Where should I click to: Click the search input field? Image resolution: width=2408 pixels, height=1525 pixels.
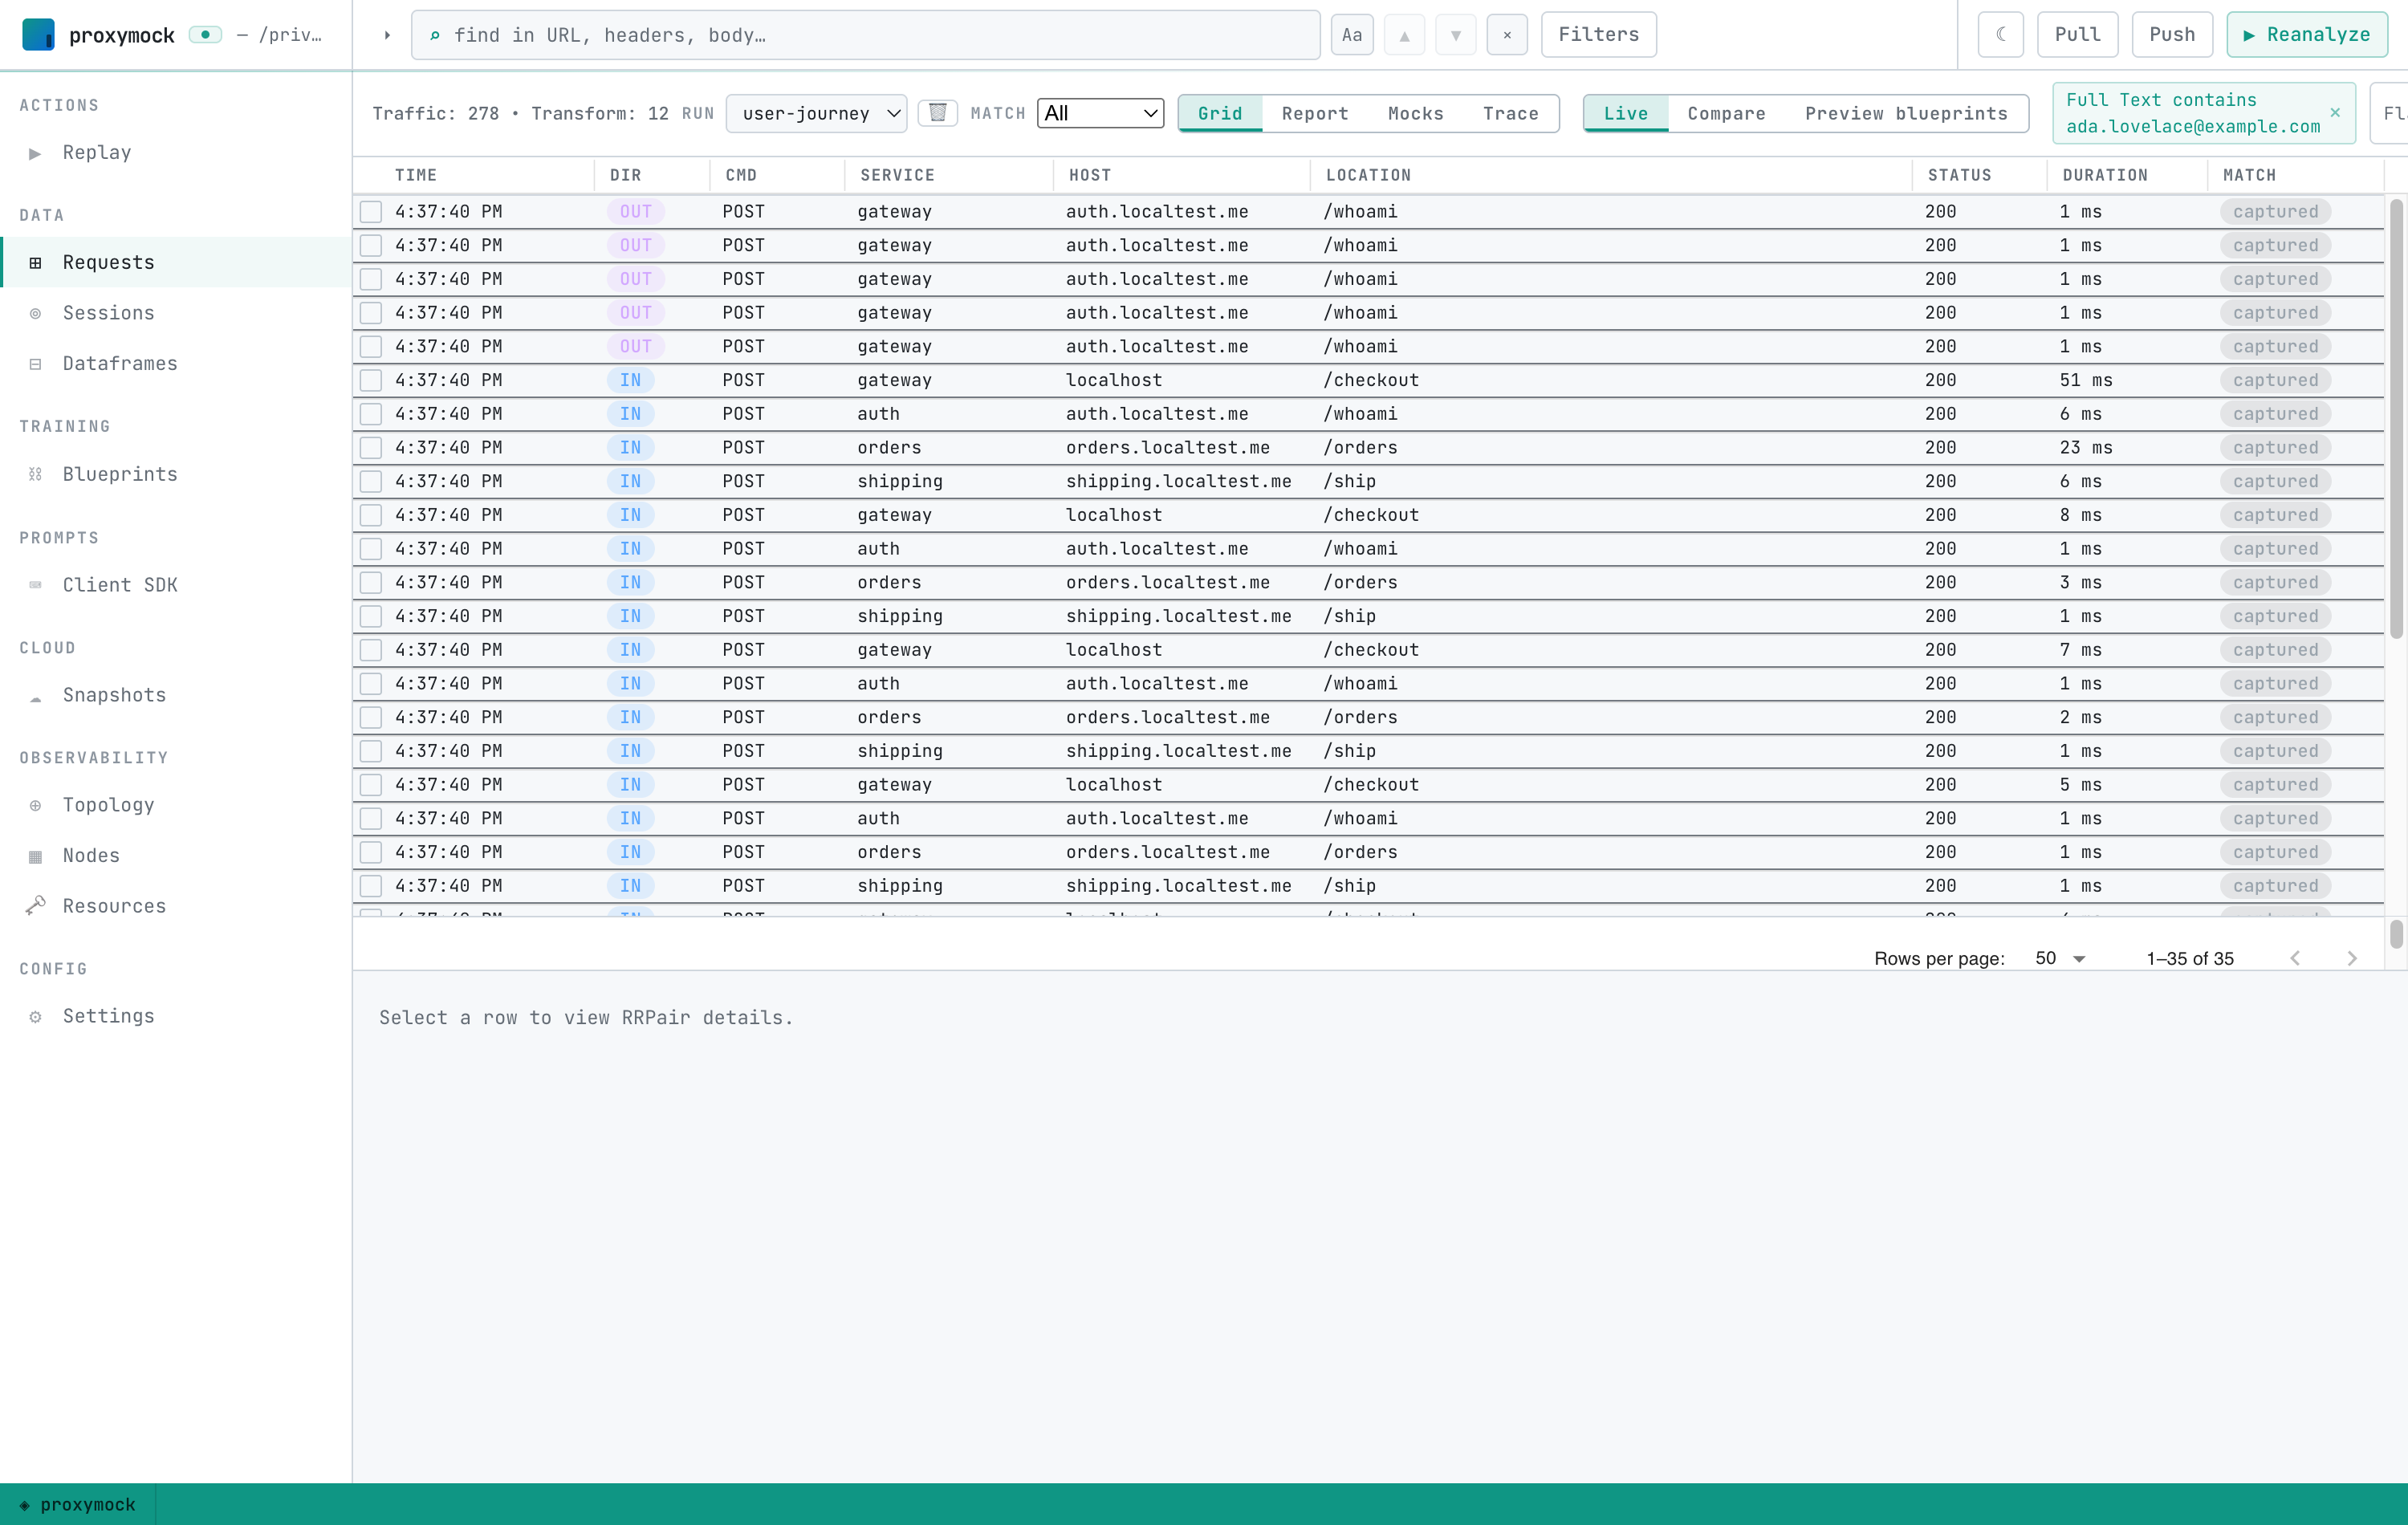pyautogui.click(x=866, y=35)
